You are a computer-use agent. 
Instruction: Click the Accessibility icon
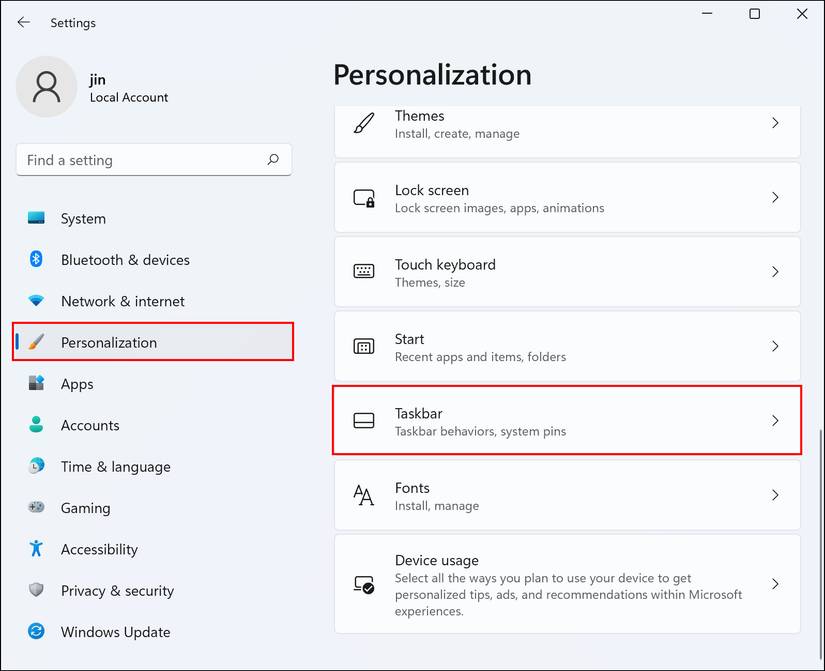(x=35, y=549)
